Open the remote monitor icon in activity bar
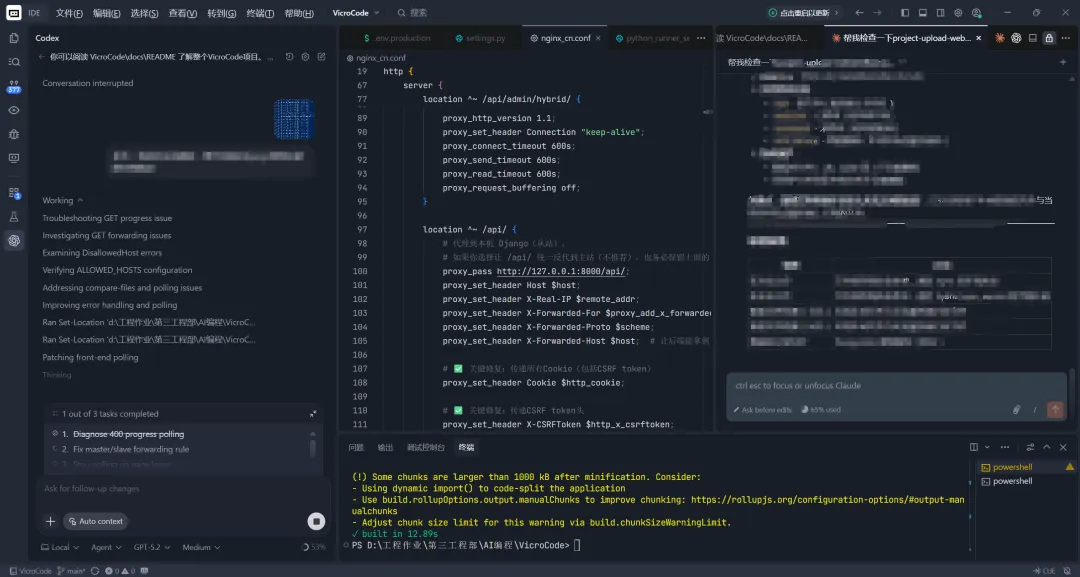Viewport: 1080px width, 577px height. point(14,158)
